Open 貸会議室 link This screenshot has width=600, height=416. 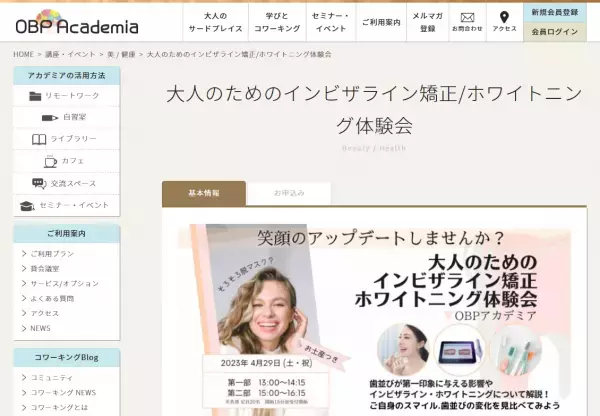click(x=45, y=269)
